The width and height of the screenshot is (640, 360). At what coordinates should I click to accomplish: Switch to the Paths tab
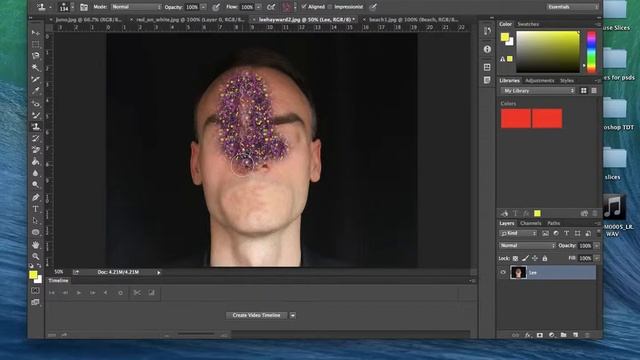click(554, 223)
